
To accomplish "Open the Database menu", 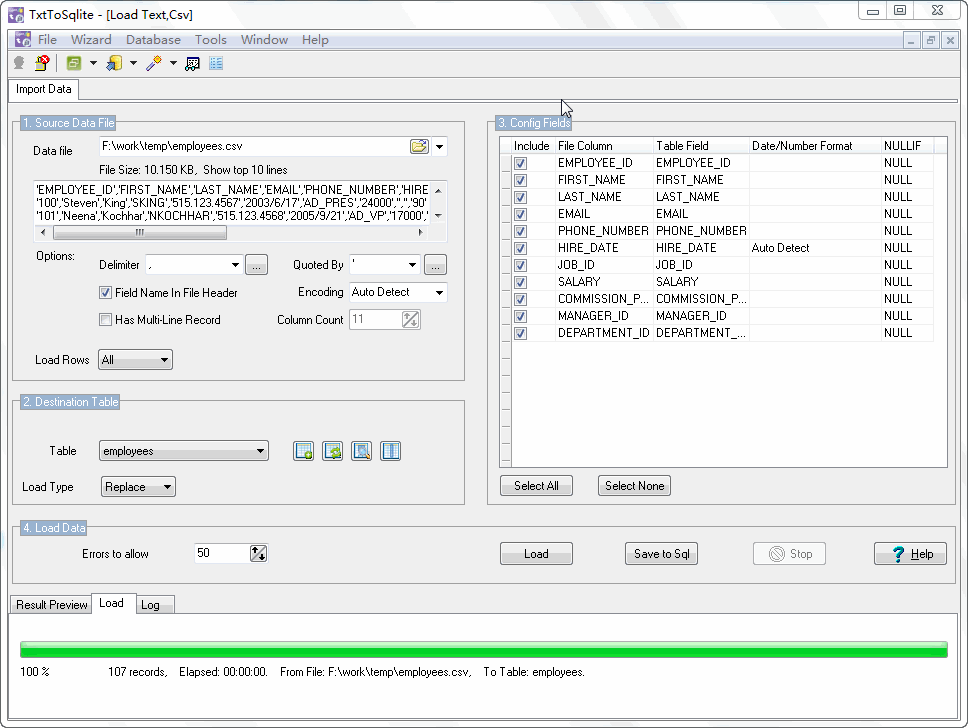I will tap(154, 40).
